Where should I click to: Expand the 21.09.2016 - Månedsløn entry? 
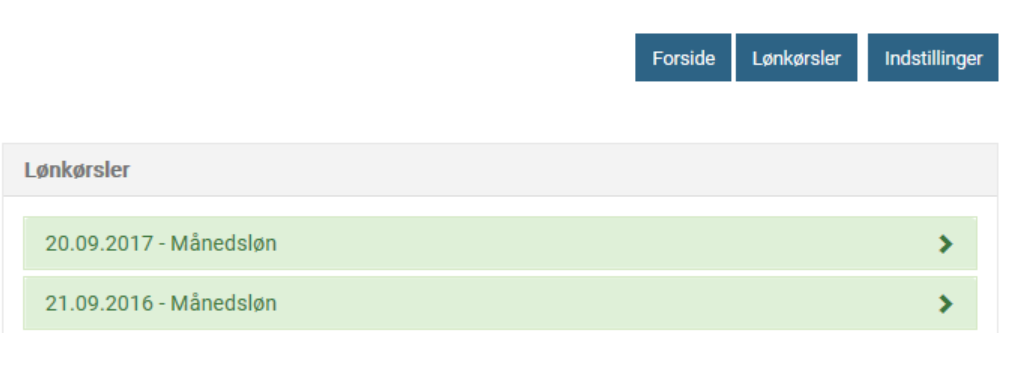tap(500, 303)
